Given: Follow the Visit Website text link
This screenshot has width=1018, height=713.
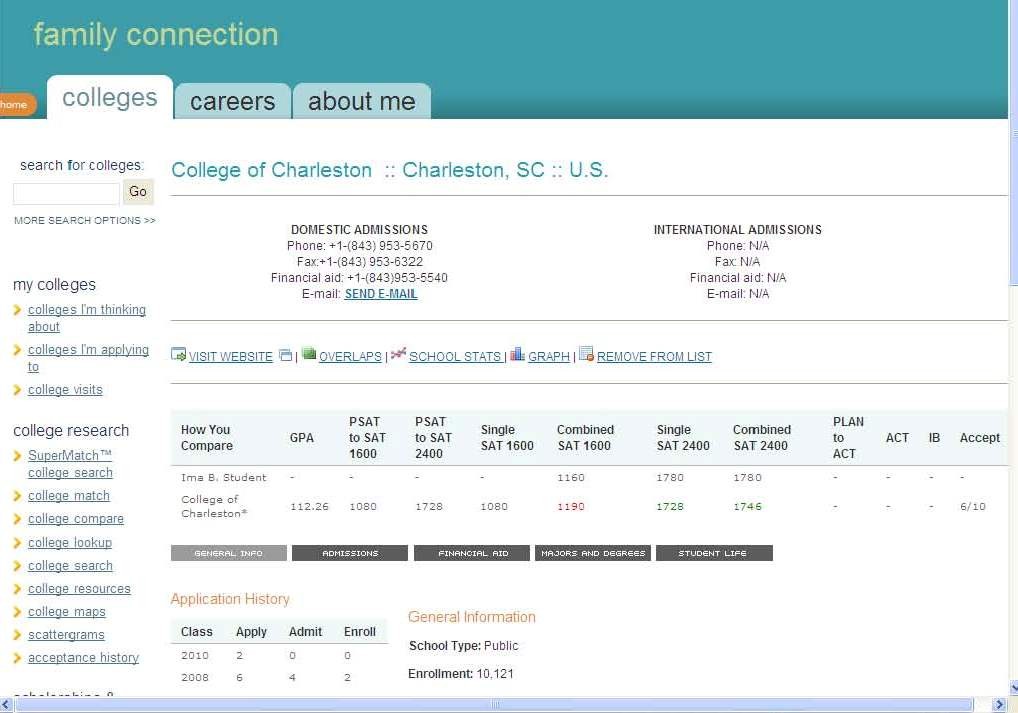Looking at the screenshot, I should tap(230, 356).
